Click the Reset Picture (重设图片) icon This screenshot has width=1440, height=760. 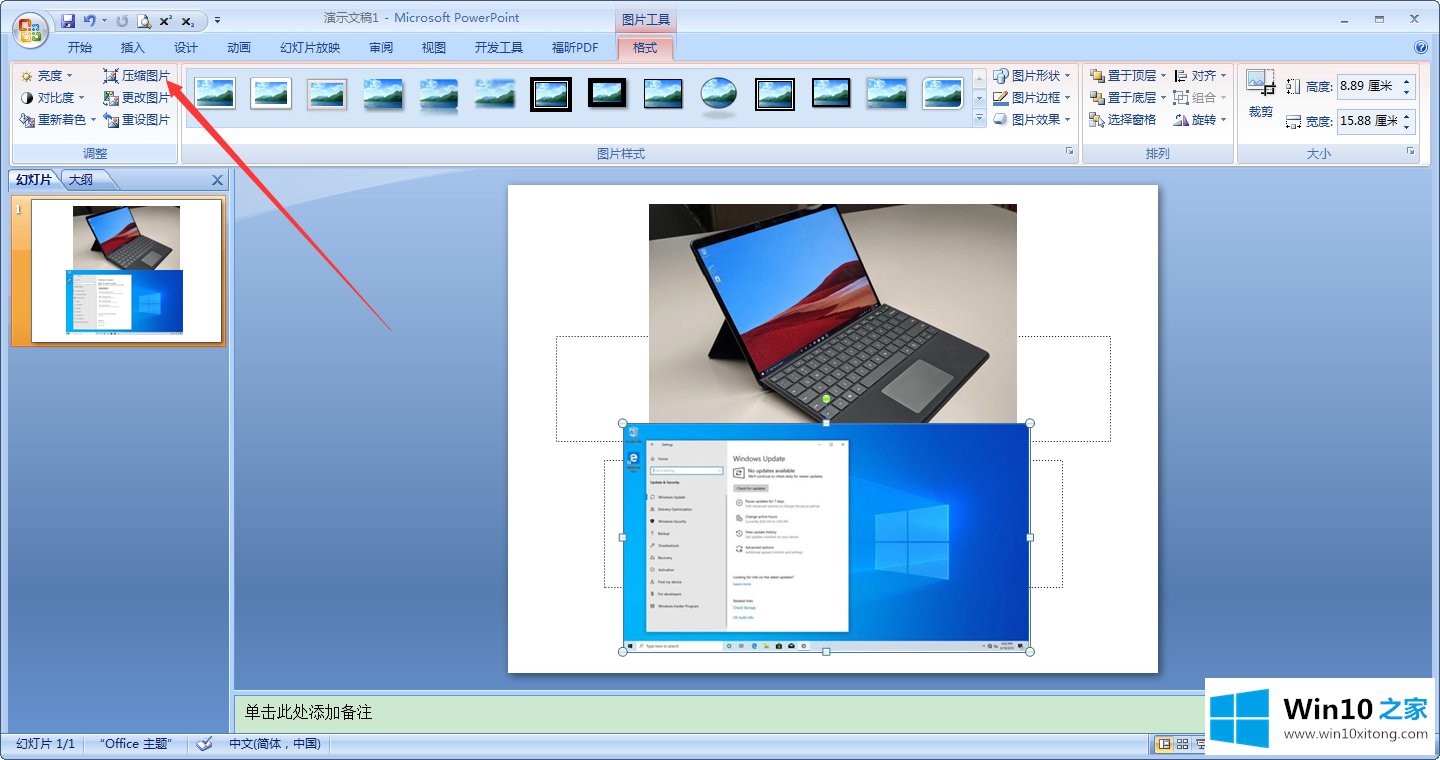111,120
